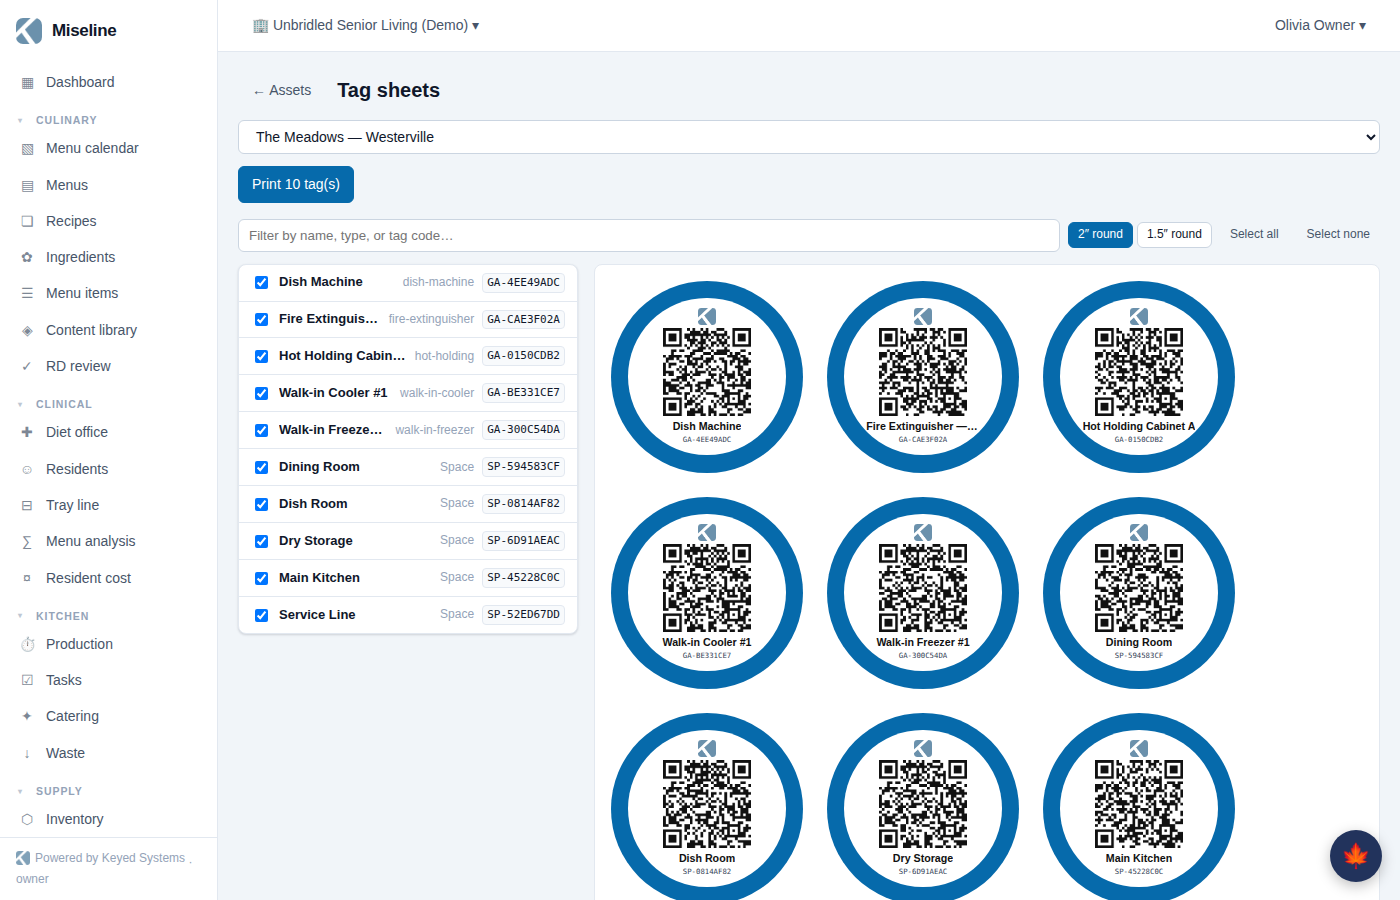This screenshot has height=900, width=1400.
Task: Click the Recipes sidebar icon
Action: point(27,222)
